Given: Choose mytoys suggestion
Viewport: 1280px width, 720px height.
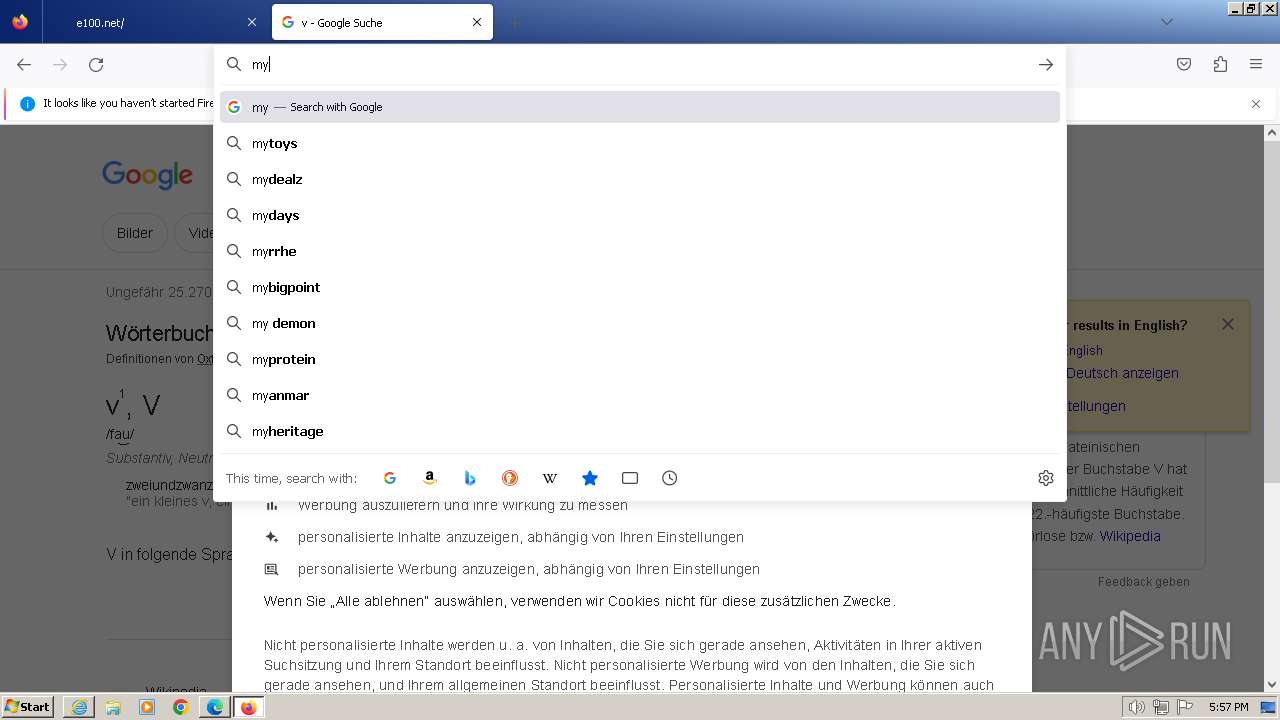Looking at the screenshot, I should pos(640,143).
